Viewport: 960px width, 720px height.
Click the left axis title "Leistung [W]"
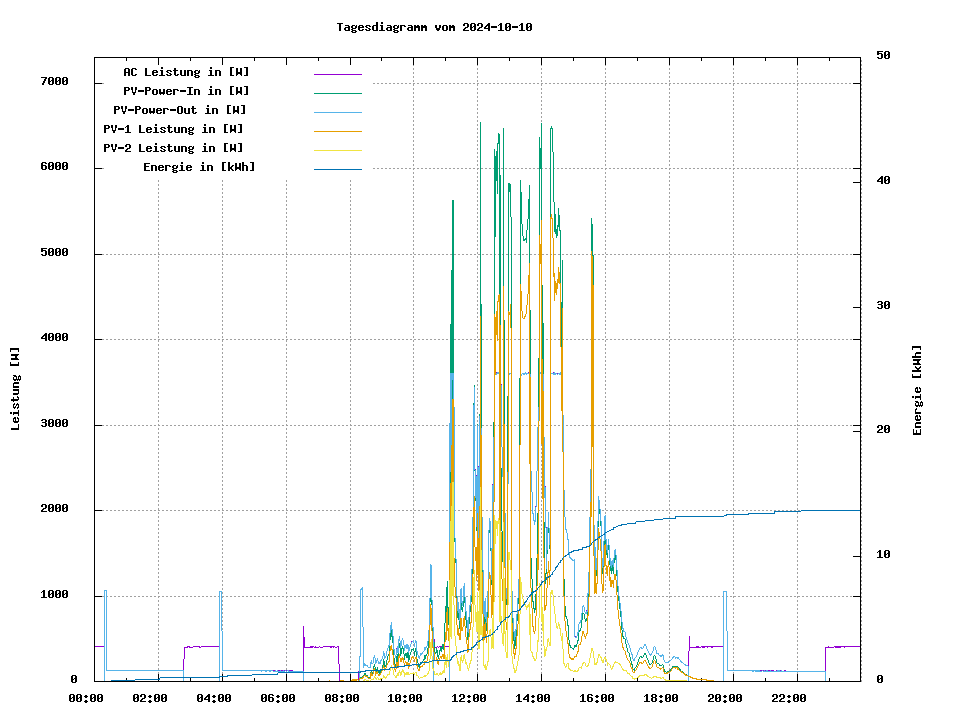(x=15, y=389)
